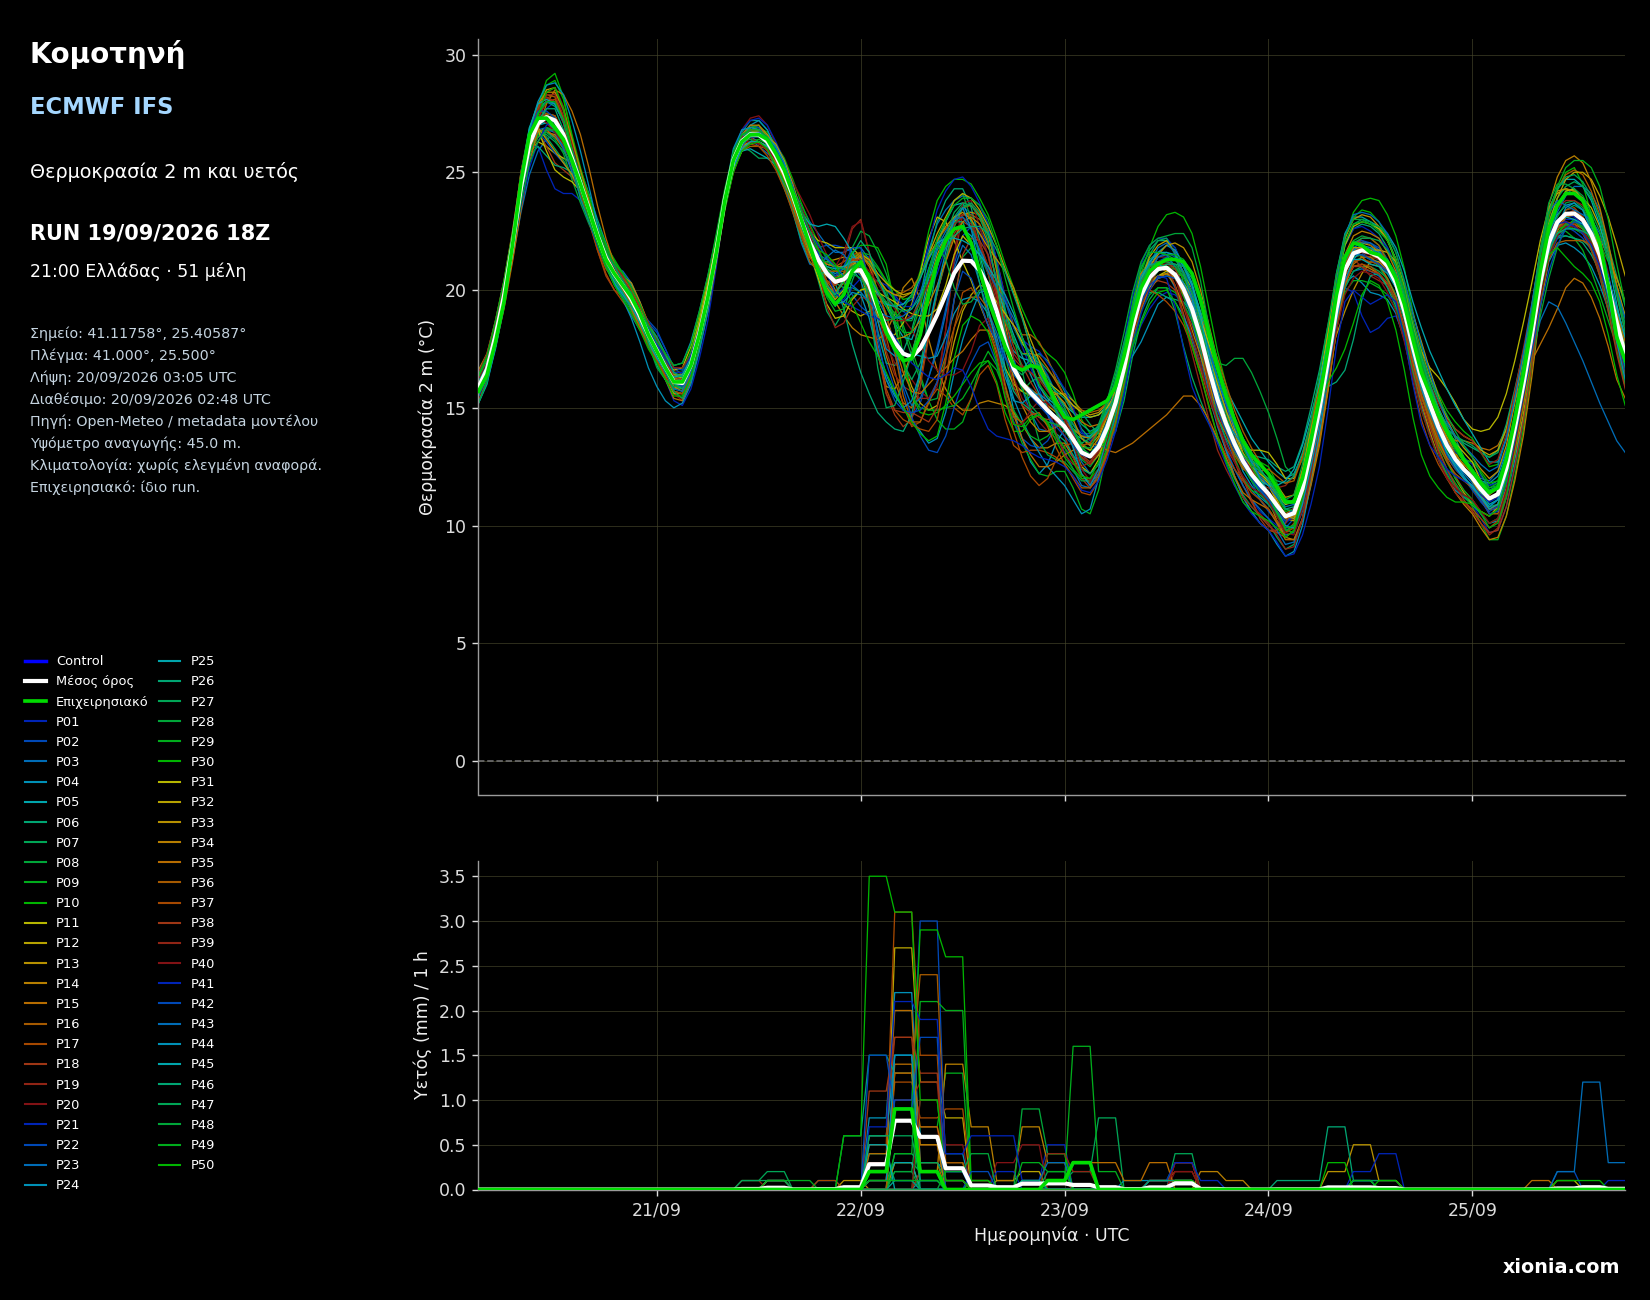Screen dimensions: 1650x1300
Task: Select the Μέσος όρος legend entry
Action: pos(79,681)
